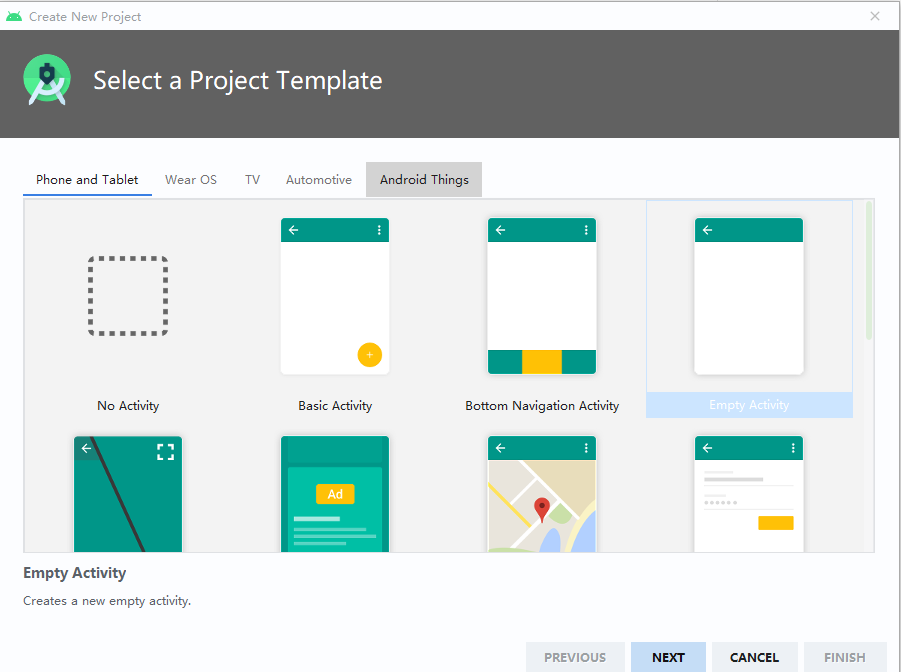Viewport: 901px width, 672px height.
Task: Click the NEXT button
Action: [668, 657]
